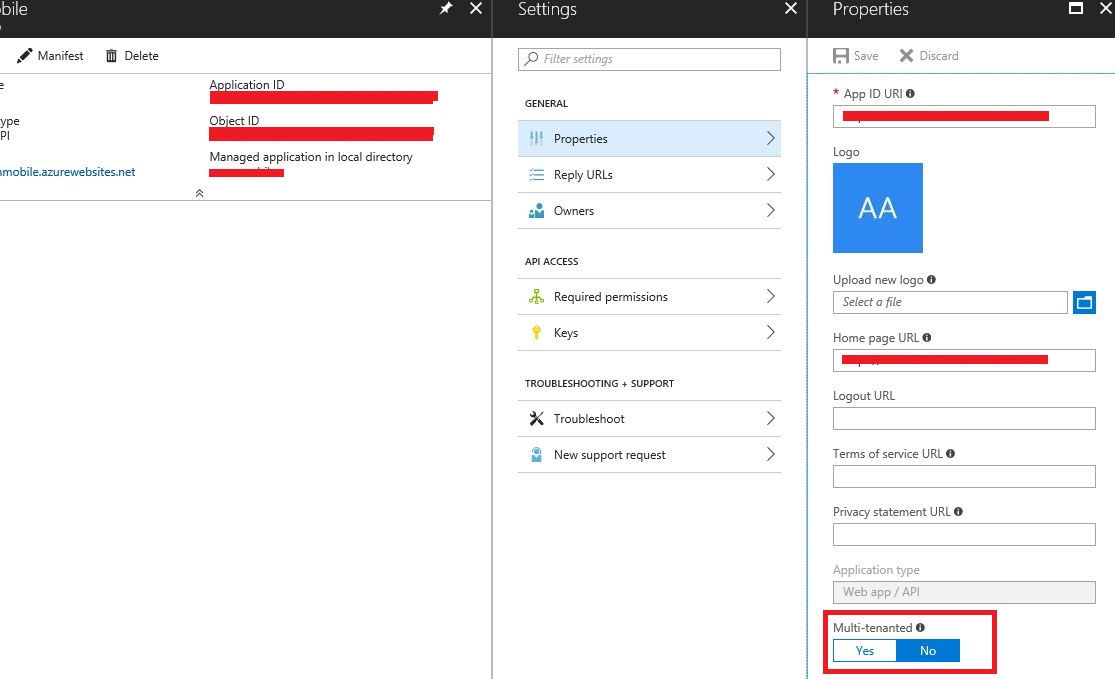Screen dimensions: 1115x679
Task: Click the Object ID value
Action: click(x=321, y=134)
